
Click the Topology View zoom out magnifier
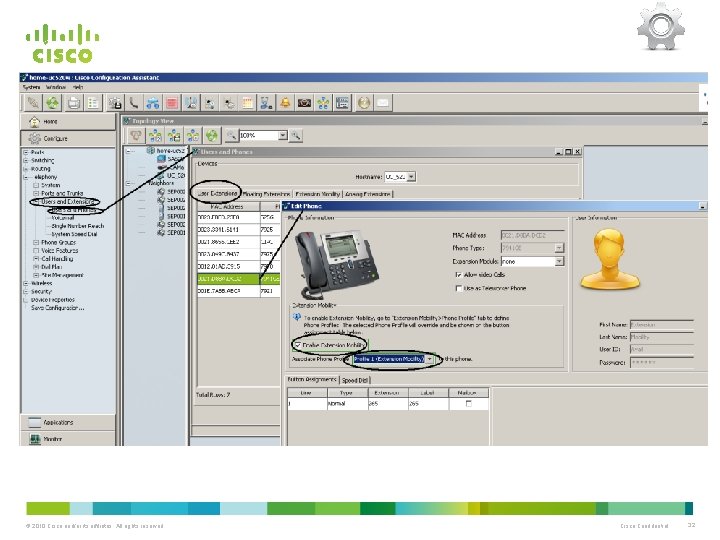coord(231,135)
